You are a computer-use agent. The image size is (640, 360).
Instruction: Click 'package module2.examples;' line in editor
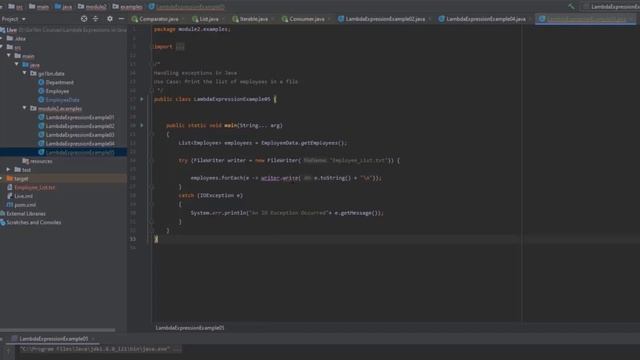[x=192, y=29]
